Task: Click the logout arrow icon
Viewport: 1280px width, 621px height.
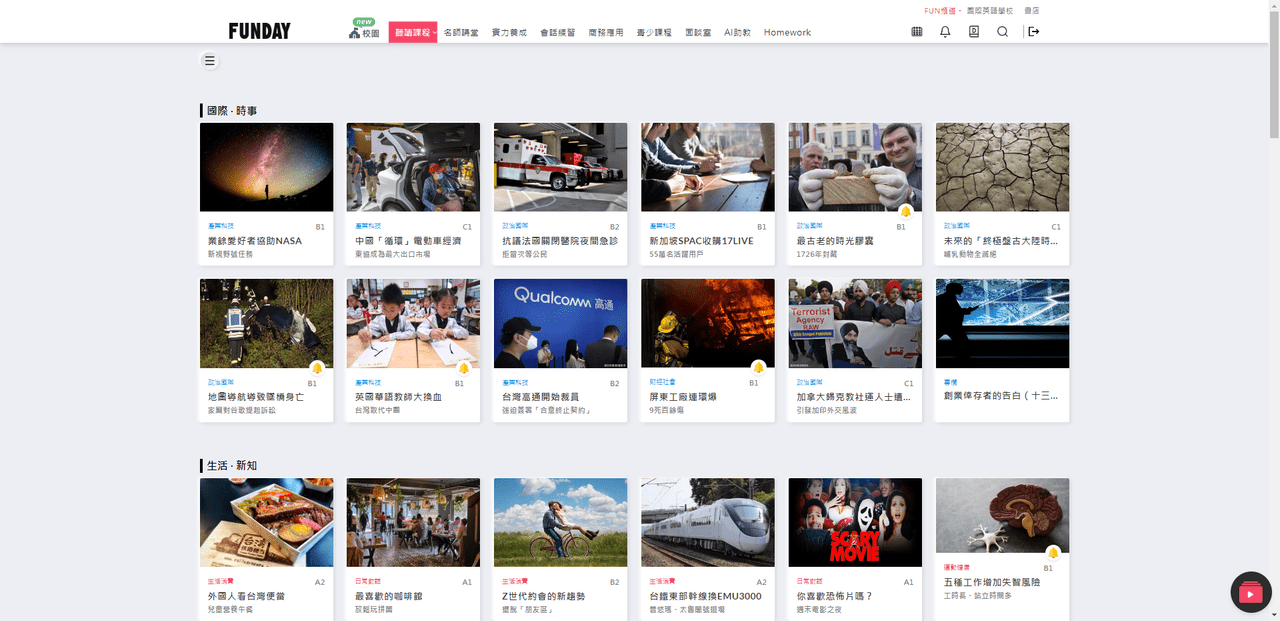Action: [x=1034, y=32]
